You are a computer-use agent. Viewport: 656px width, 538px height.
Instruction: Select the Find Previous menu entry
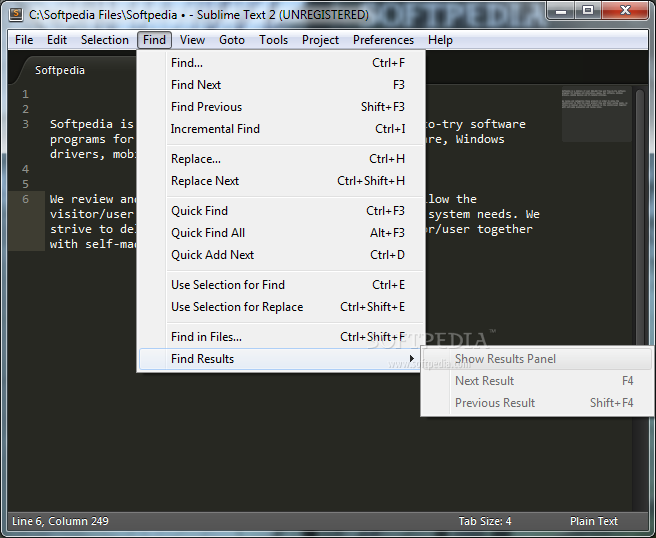(x=281, y=107)
